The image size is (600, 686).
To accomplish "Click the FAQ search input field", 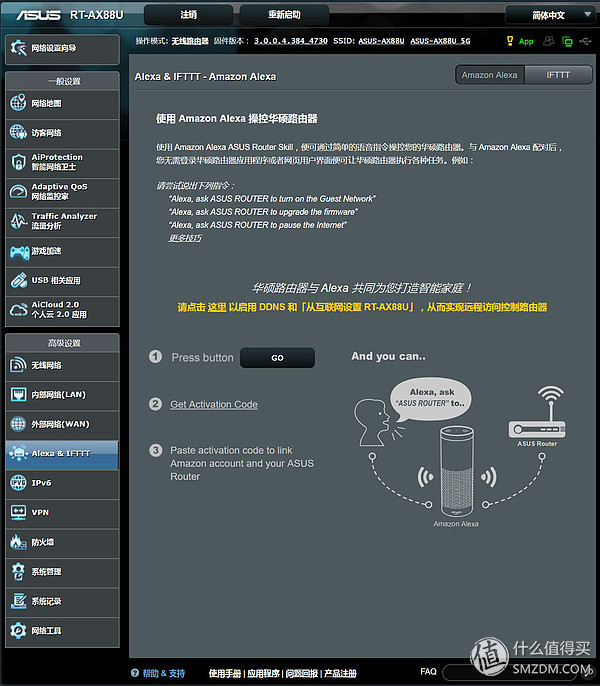I will (x=512, y=672).
